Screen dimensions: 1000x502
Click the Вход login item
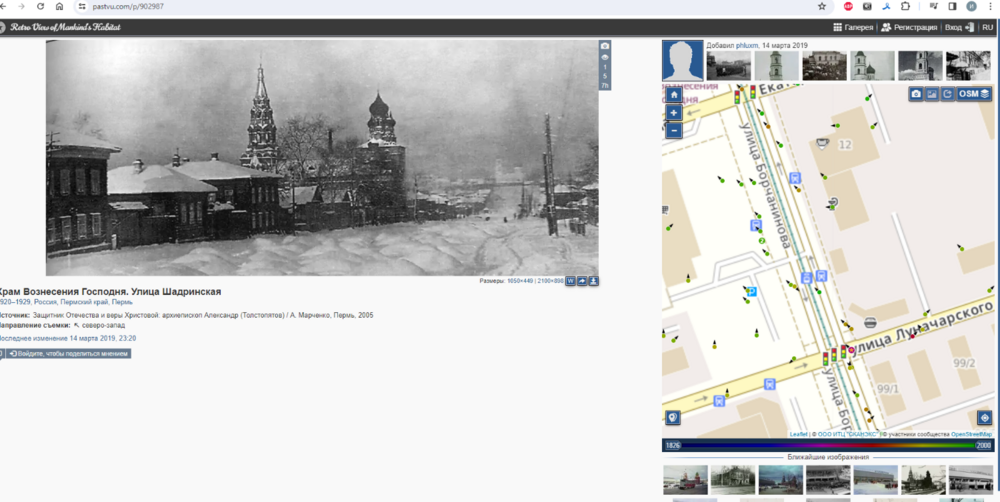[960, 27]
